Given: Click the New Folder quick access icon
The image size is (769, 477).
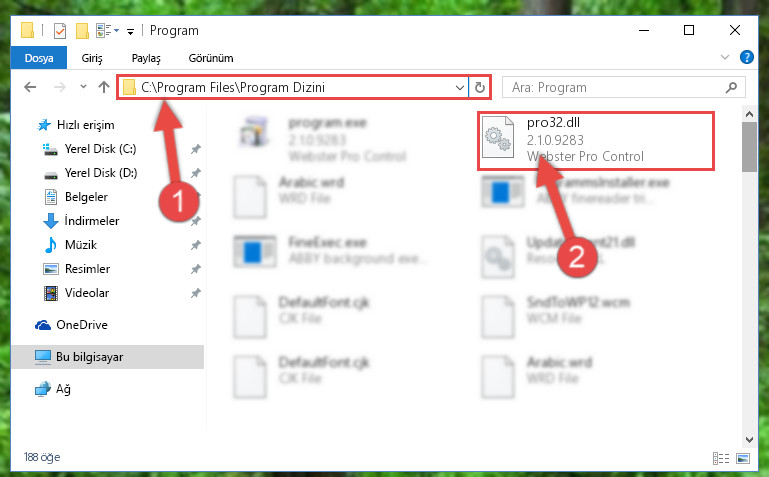Looking at the screenshot, I should (x=82, y=31).
